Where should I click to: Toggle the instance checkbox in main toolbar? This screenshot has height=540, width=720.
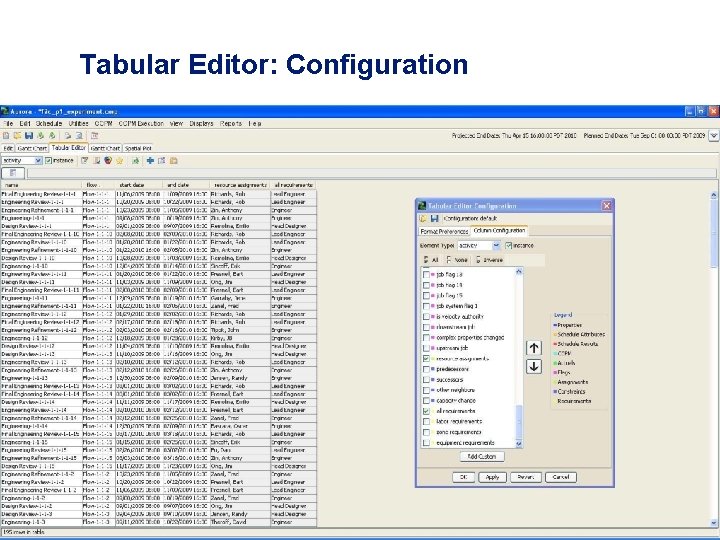(x=48, y=160)
